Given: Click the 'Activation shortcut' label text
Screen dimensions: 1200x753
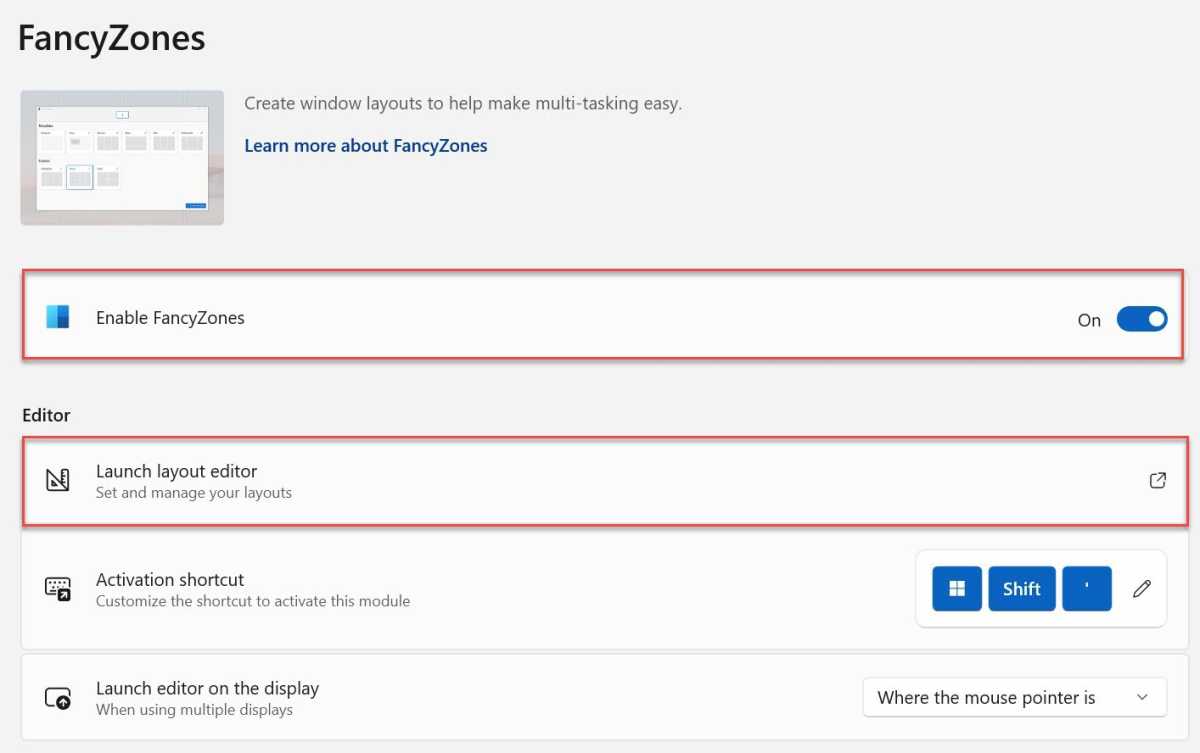Looking at the screenshot, I should click(x=170, y=579).
